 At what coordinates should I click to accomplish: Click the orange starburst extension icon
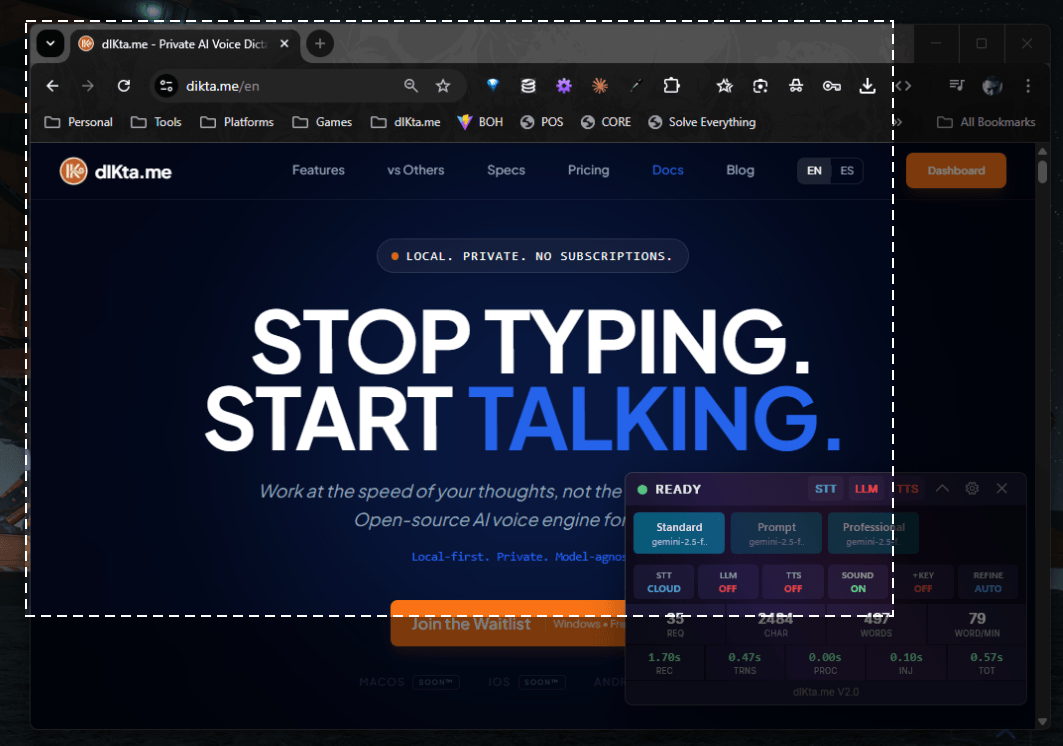[599, 86]
